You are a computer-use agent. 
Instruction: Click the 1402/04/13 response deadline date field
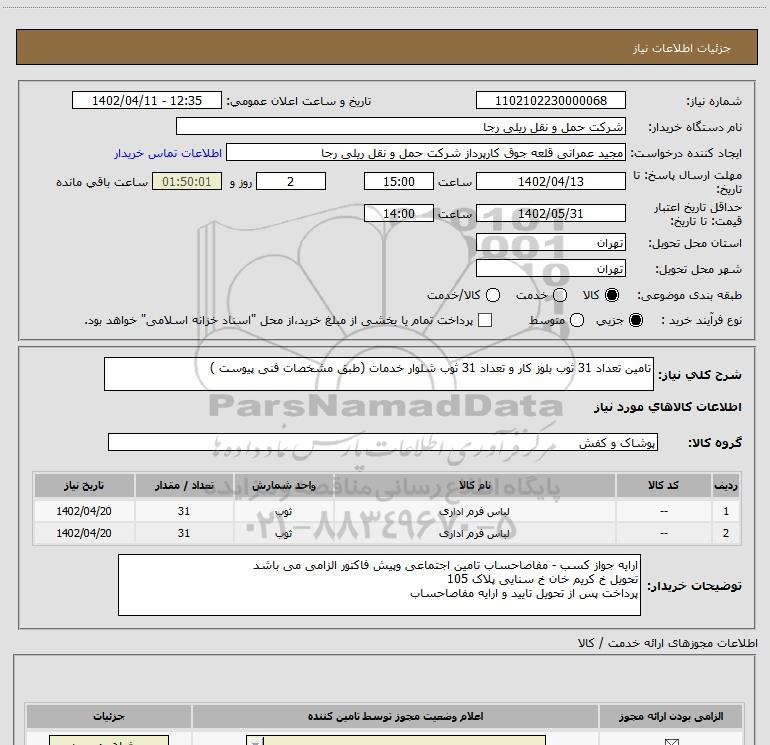pos(550,181)
